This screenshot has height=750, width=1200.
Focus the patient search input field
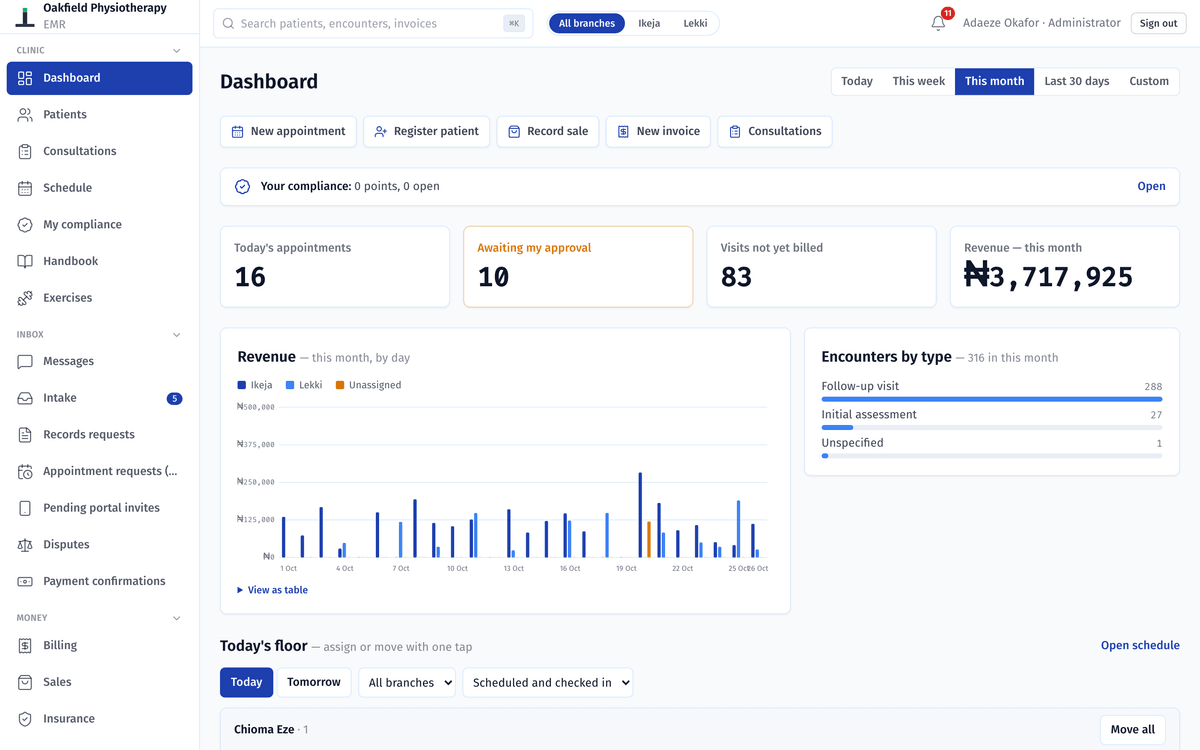coord(373,23)
